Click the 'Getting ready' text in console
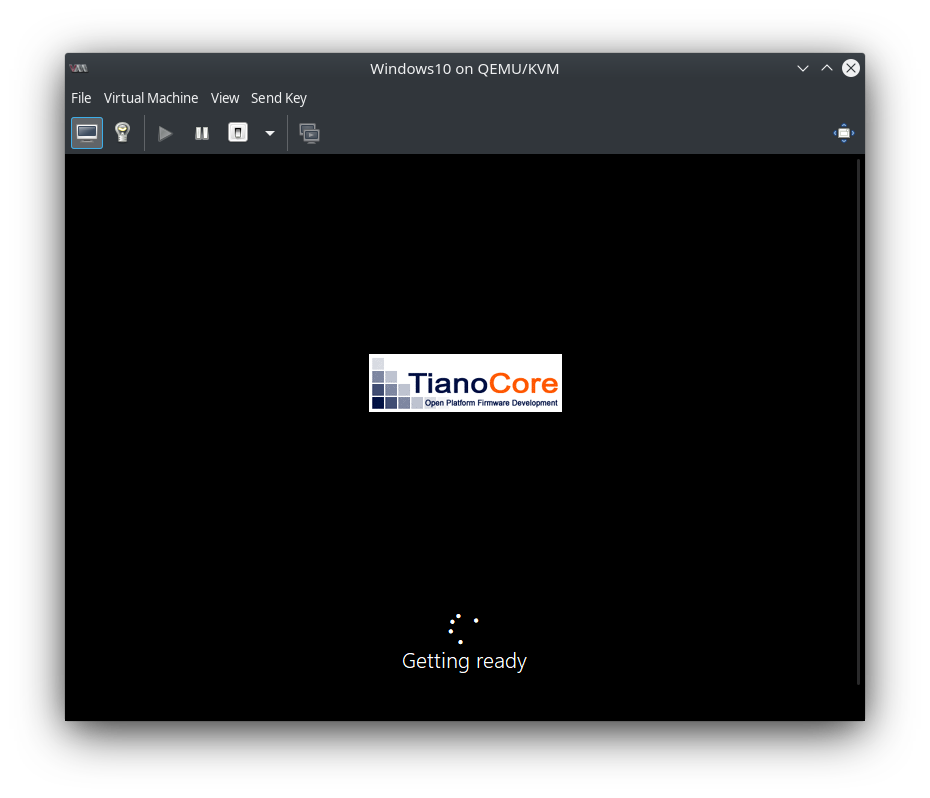The image size is (930, 798). (464, 661)
